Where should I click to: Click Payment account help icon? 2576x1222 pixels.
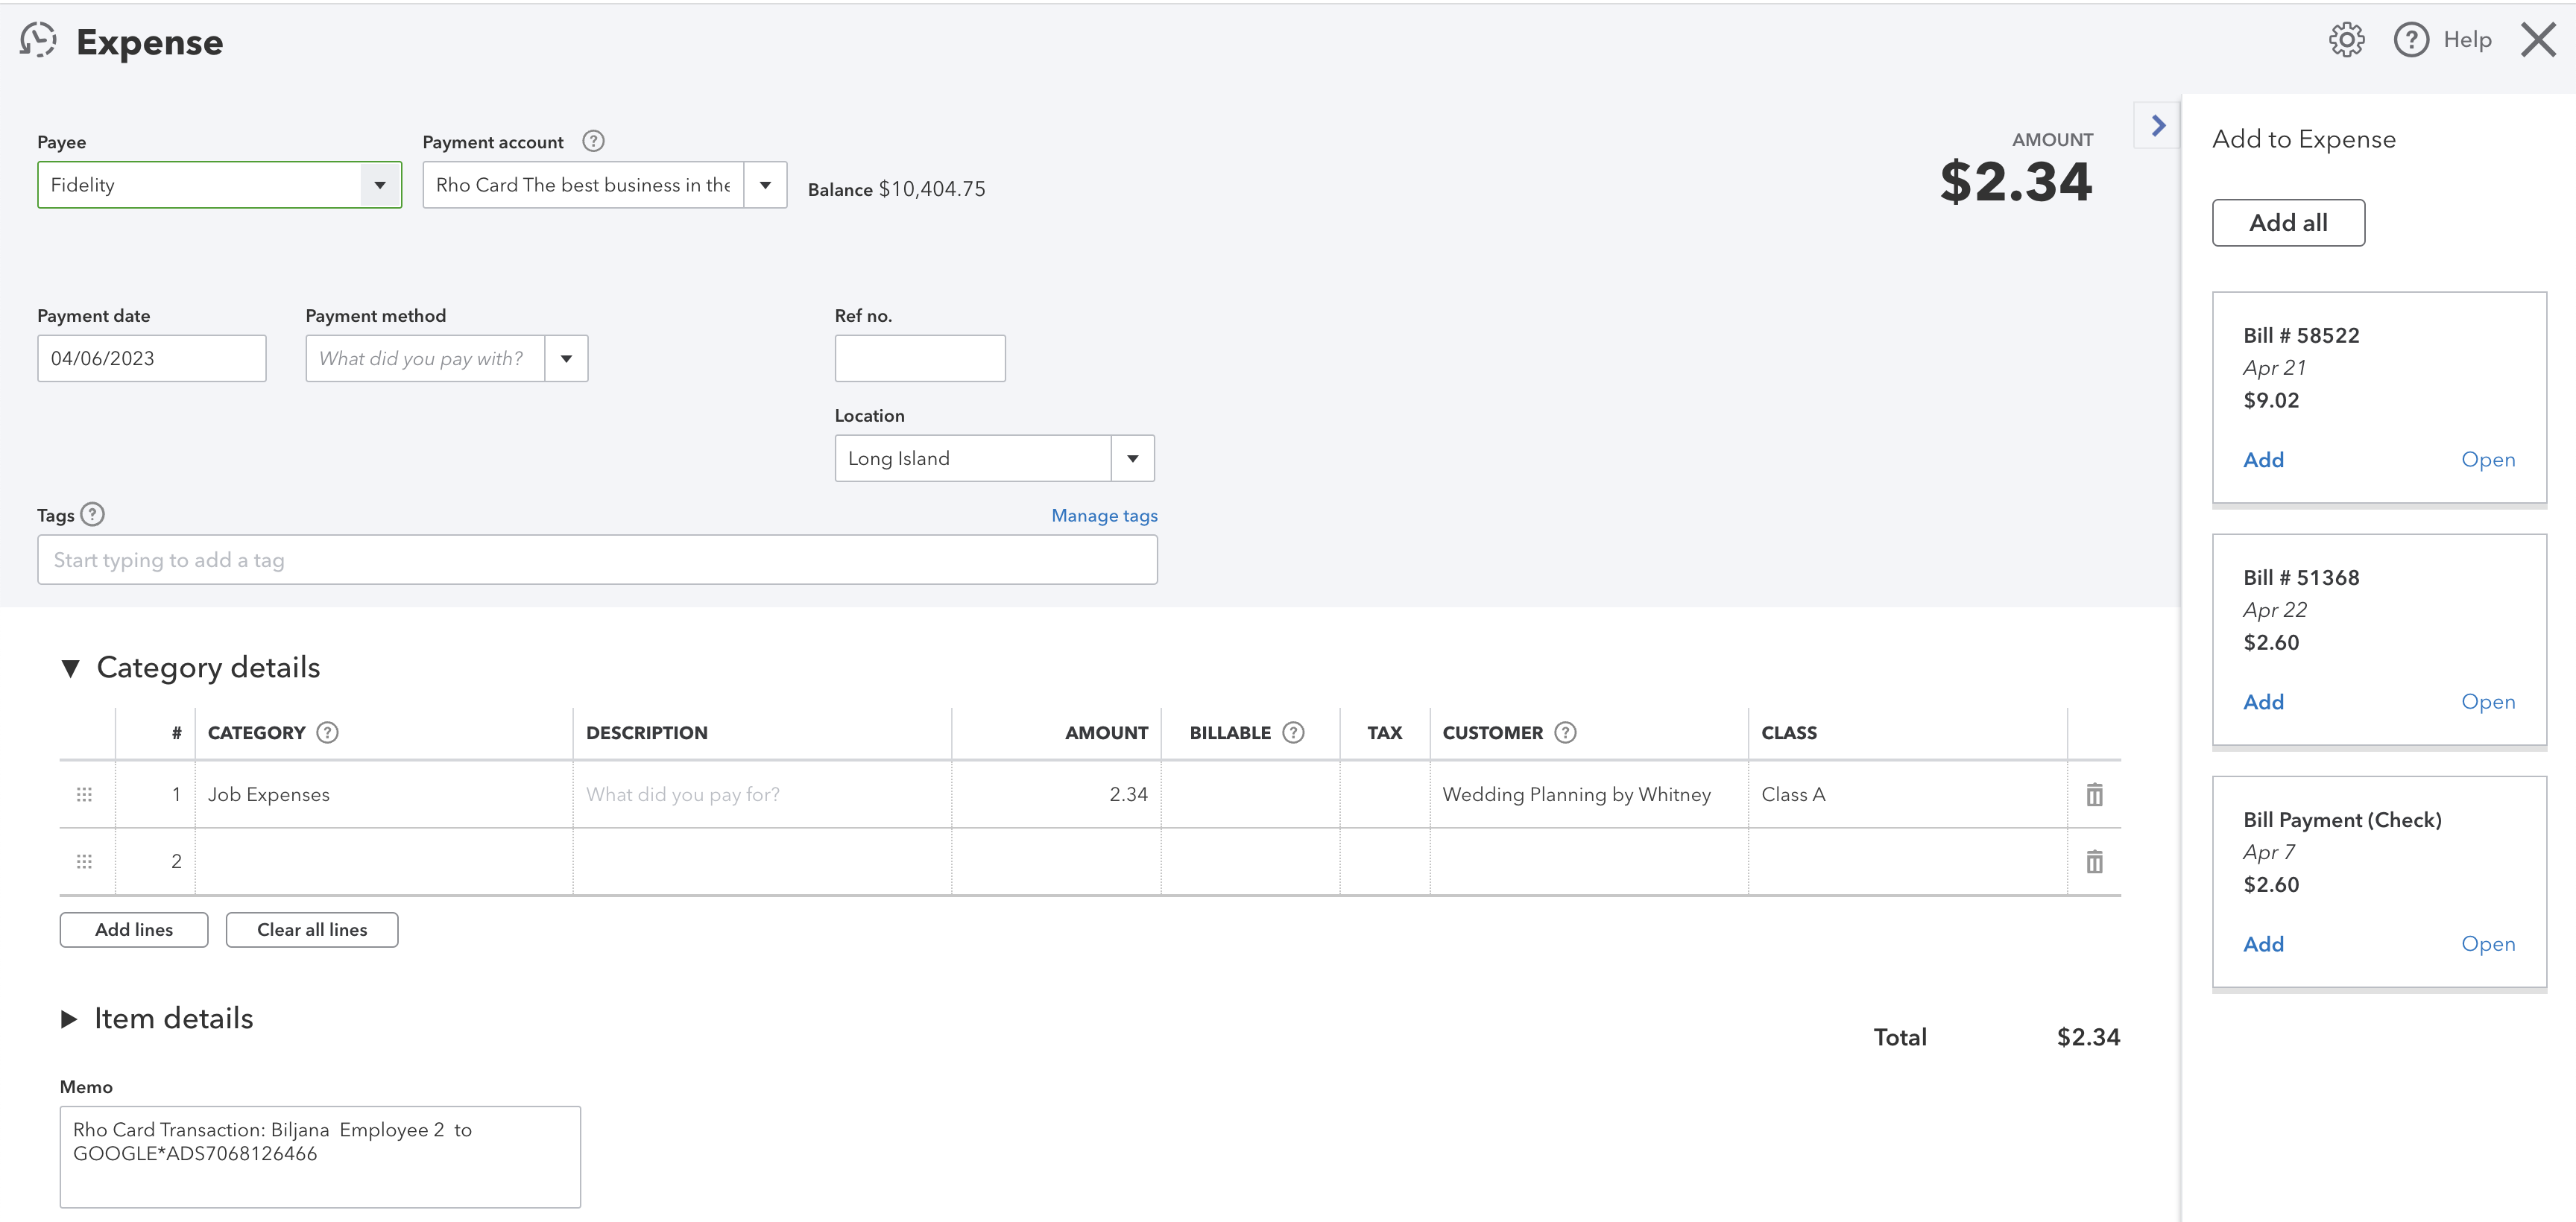click(x=593, y=141)
